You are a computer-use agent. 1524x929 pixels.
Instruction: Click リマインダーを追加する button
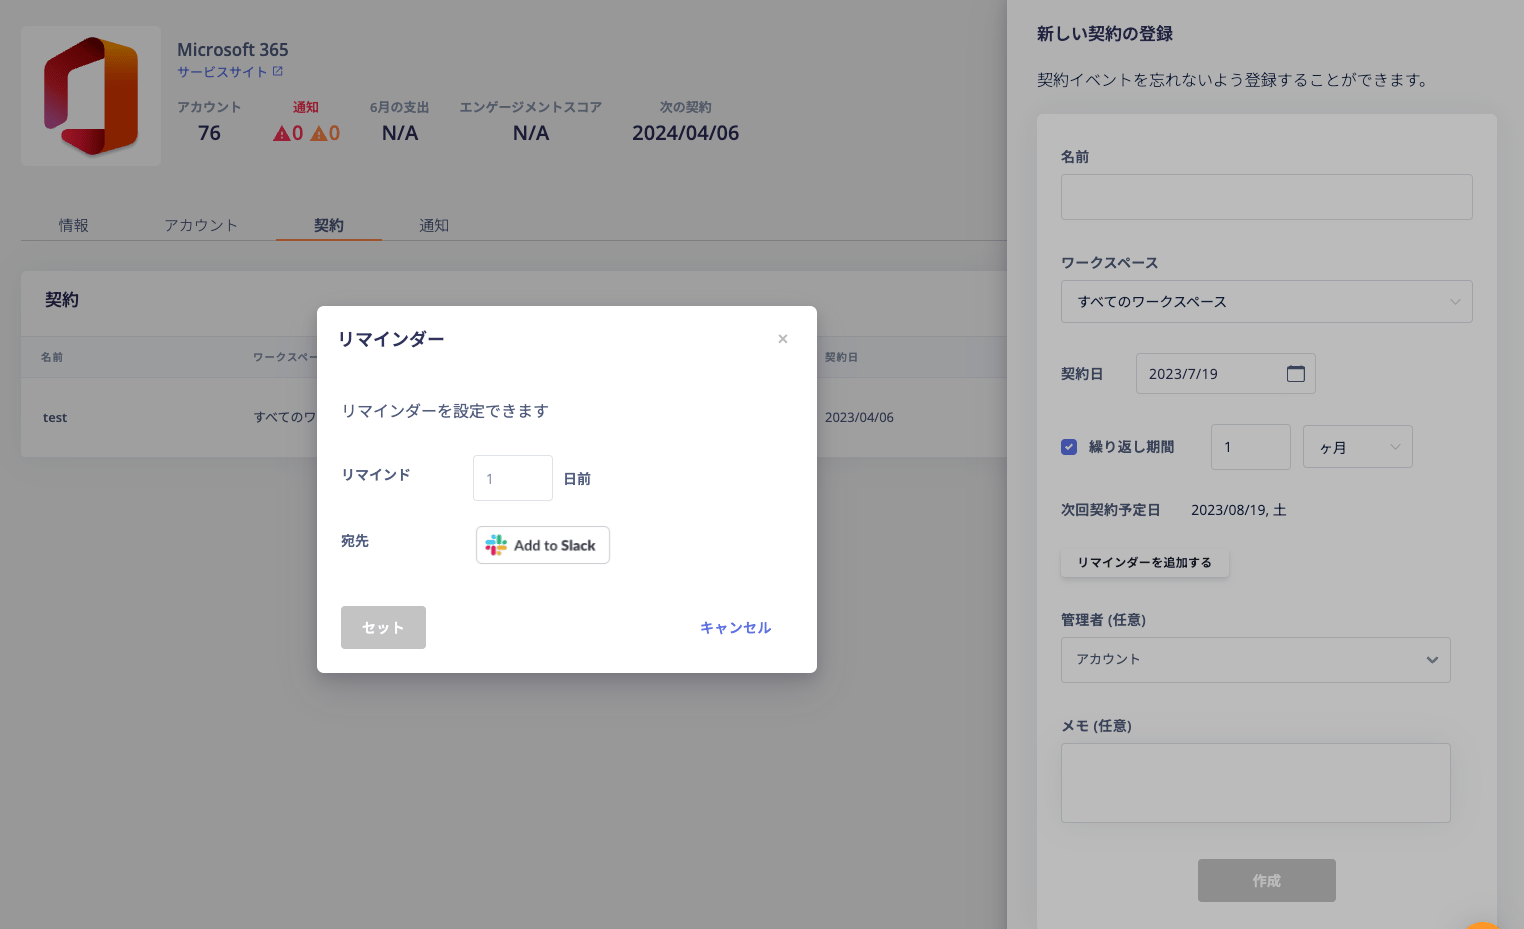coord(1145,562)
